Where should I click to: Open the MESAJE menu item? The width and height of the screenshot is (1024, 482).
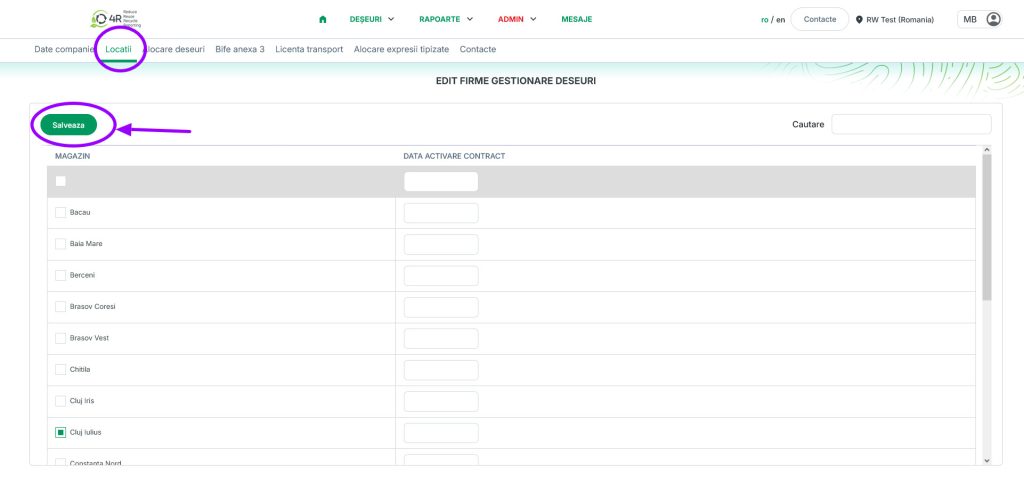576,19
